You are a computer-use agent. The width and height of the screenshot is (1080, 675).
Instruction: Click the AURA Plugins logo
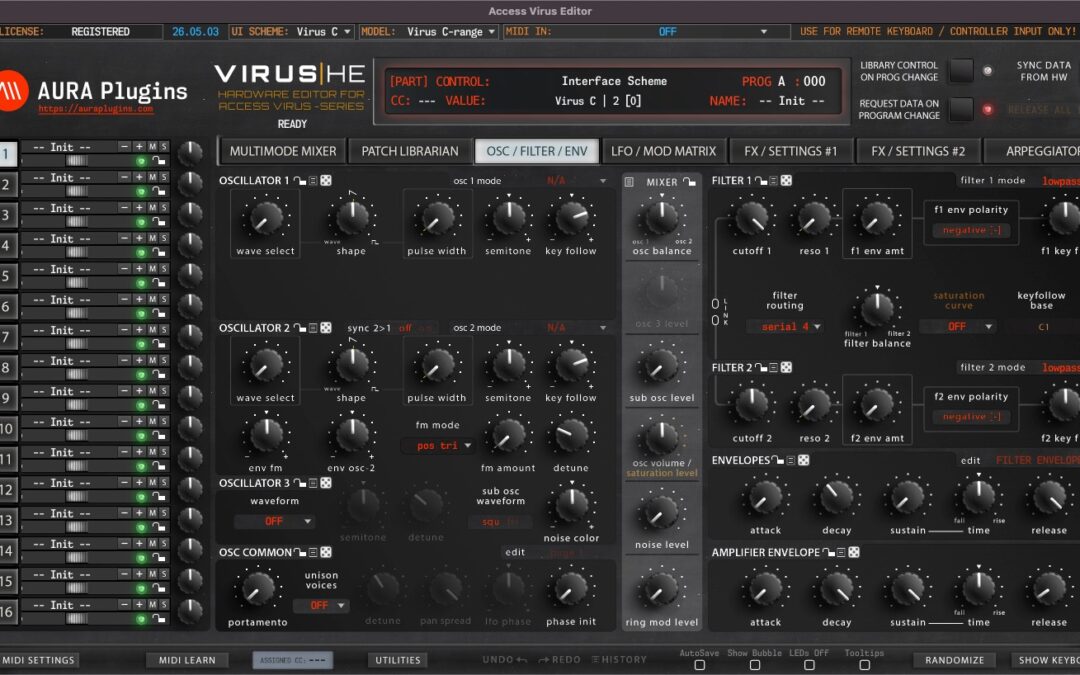[12, 91]
